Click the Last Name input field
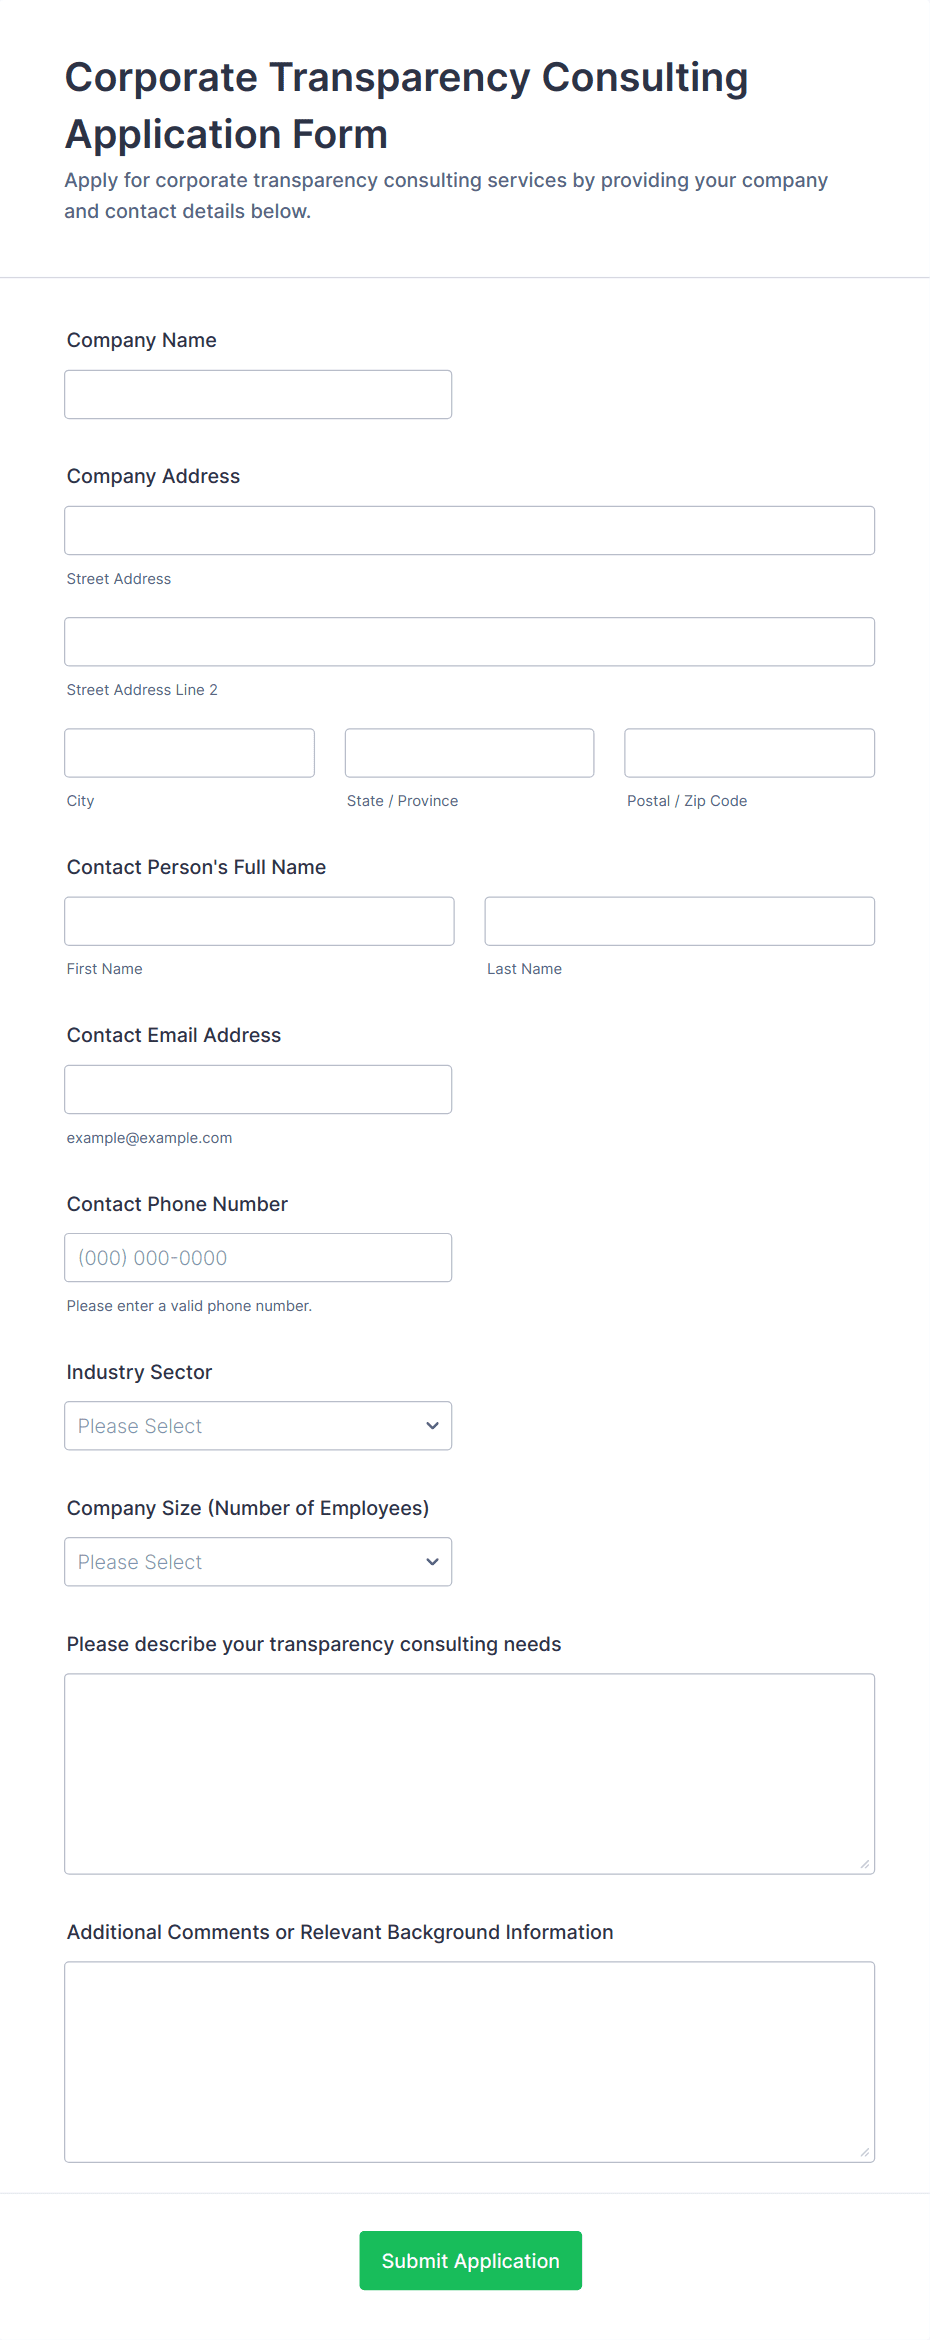 [x=679, y=920]
